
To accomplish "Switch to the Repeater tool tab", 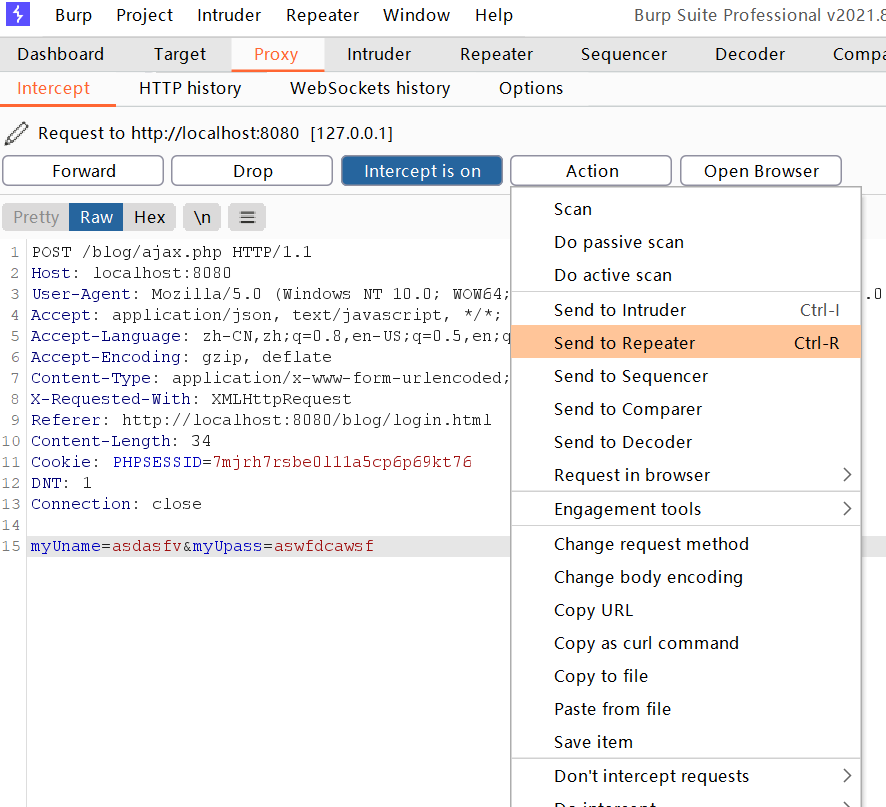I will tap(496, 54).
